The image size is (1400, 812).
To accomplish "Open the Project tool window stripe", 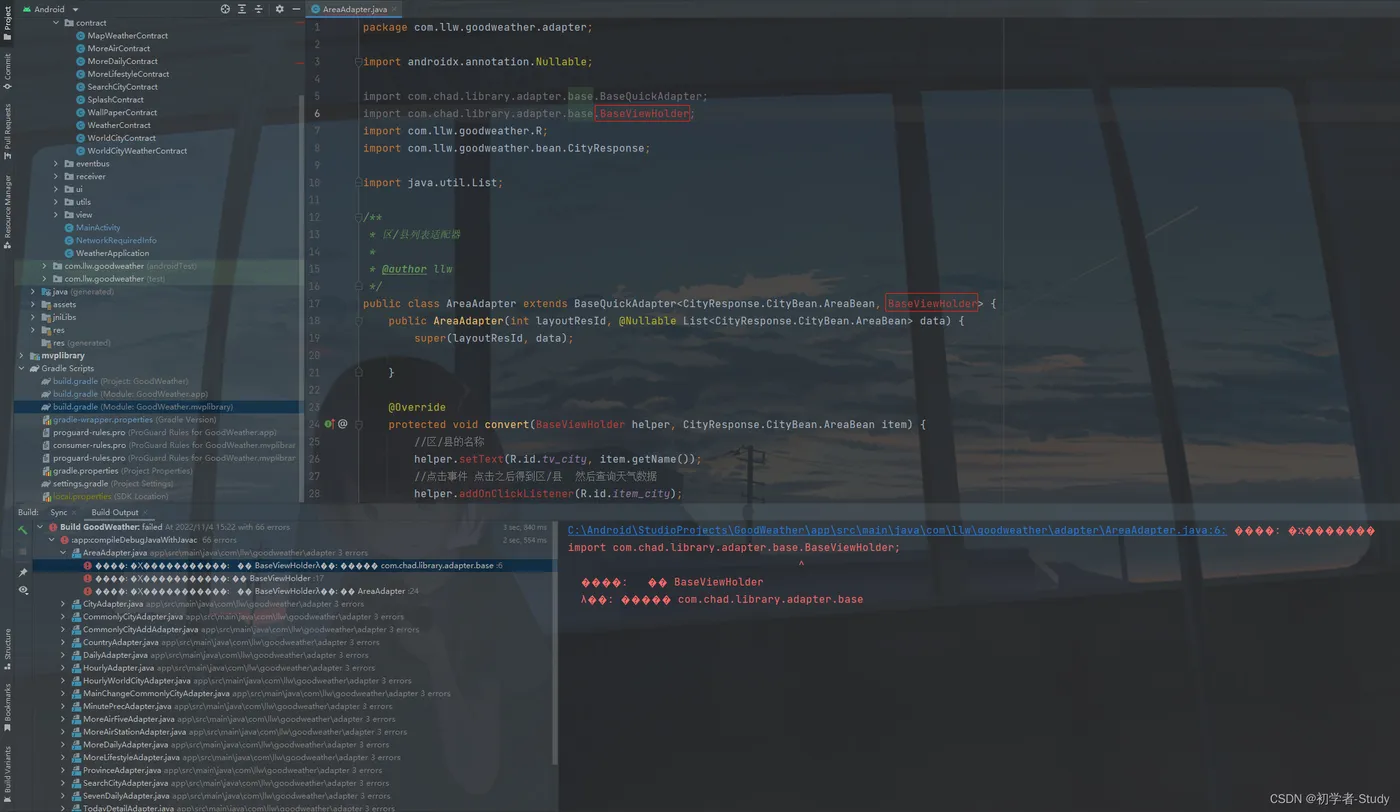I will coord(8,22).
